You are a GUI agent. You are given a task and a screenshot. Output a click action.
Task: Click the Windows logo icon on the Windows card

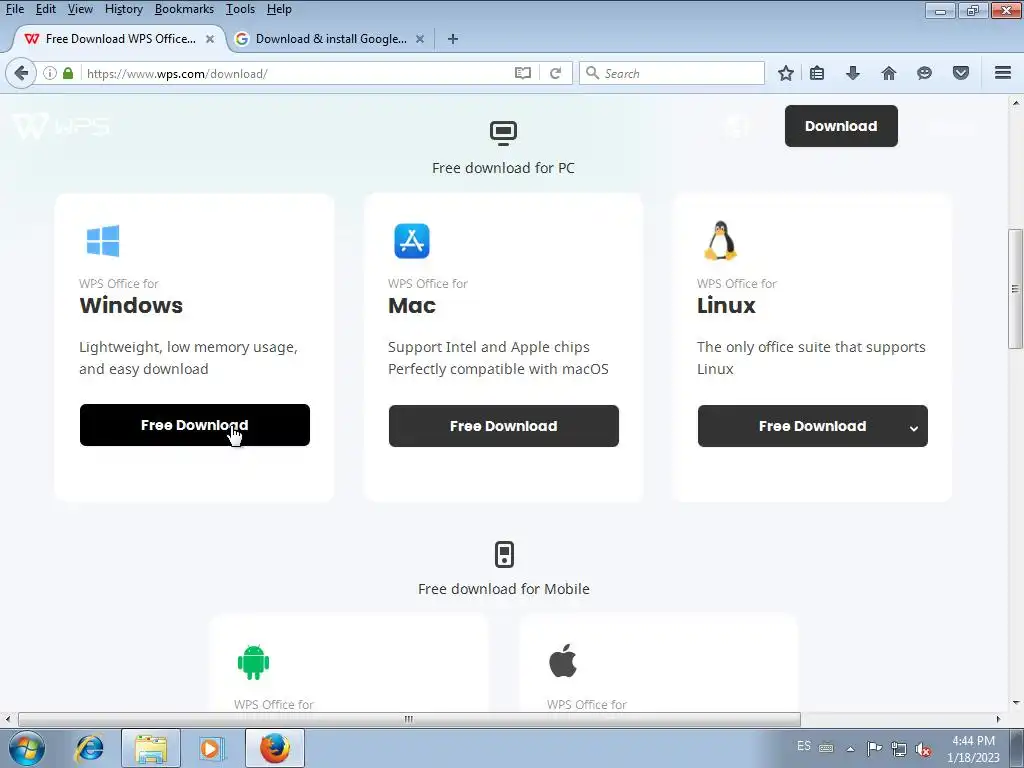coord(103,241)
